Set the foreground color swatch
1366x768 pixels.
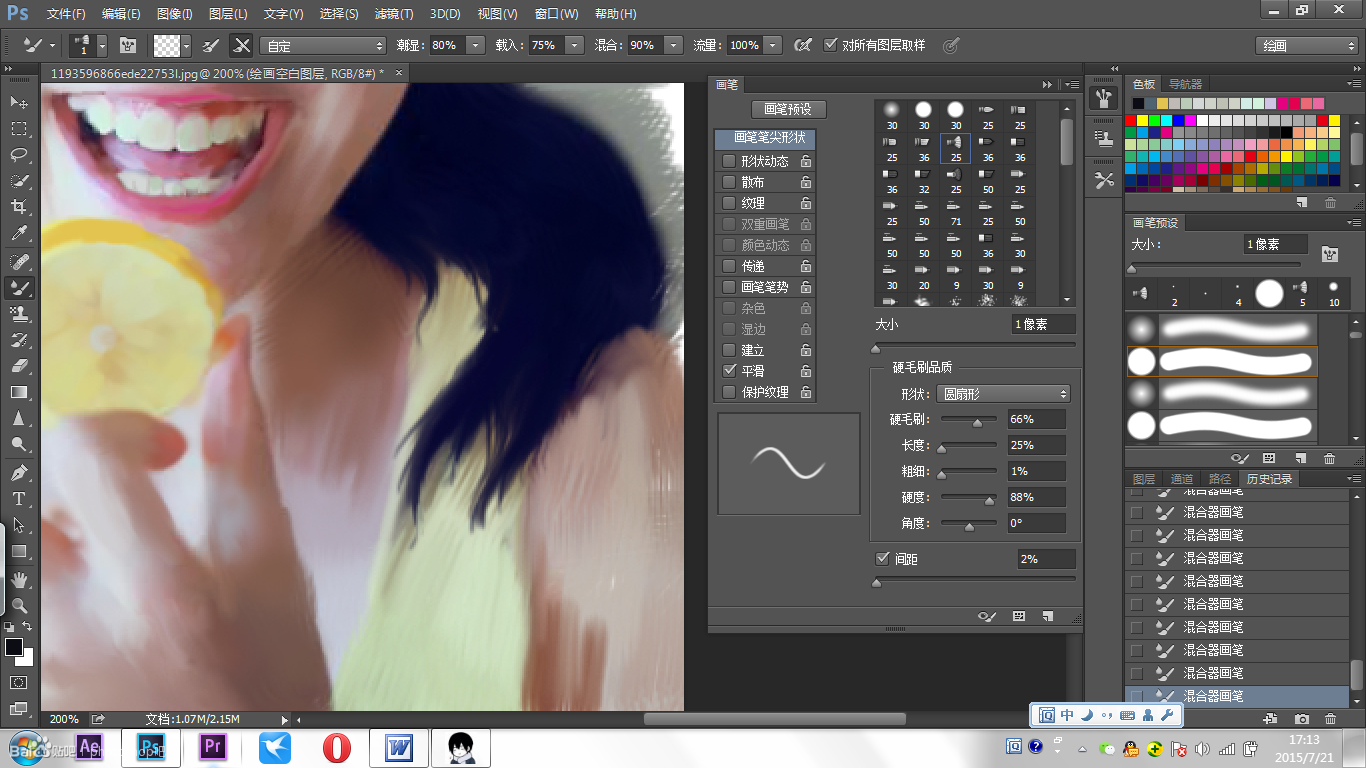click(14, 647)
